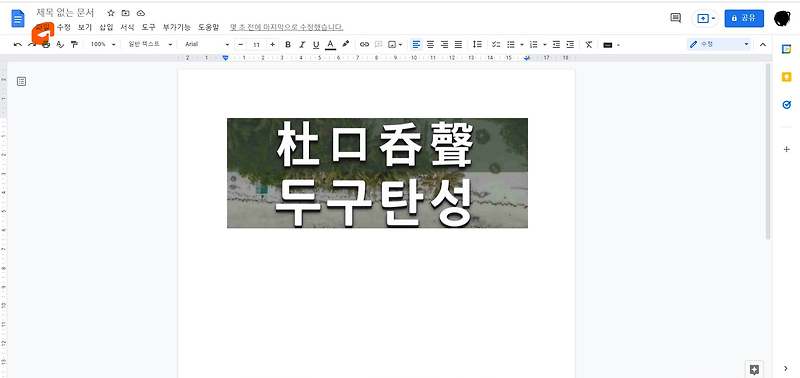800x378 pixels.
Task: Edit the font size value 11
Action: point(256,45)
